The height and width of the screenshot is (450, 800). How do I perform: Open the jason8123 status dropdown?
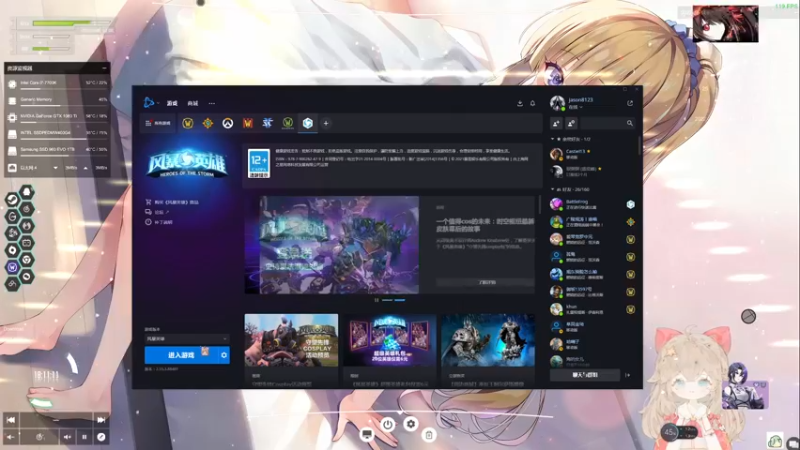576,107
